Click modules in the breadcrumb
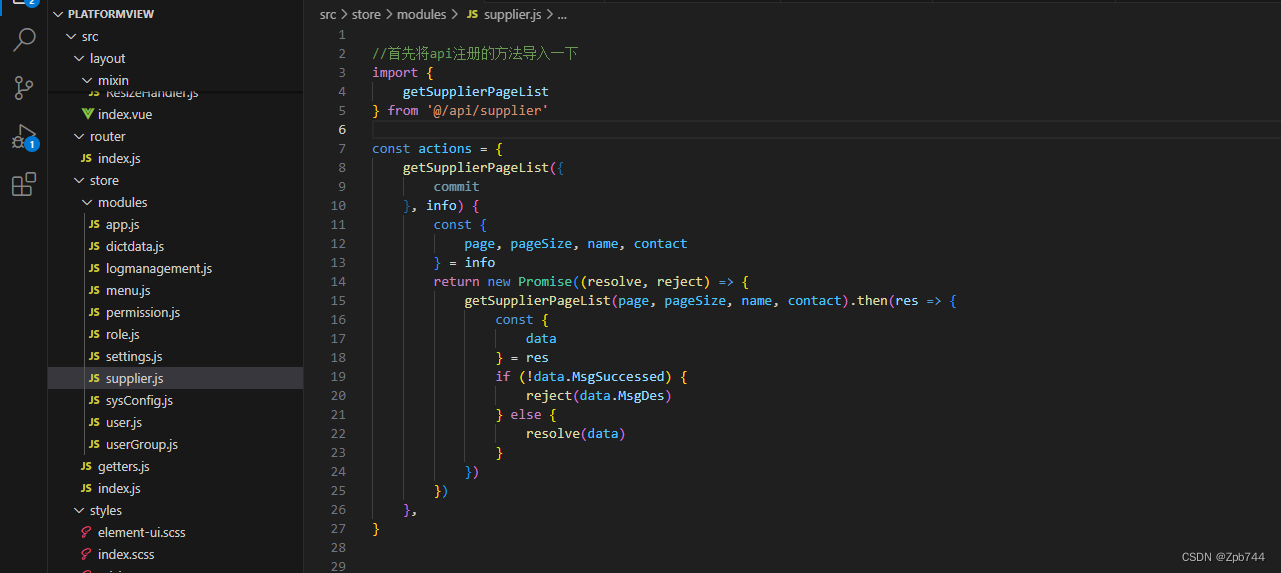Viewport: 1281px width, 573px height. (421, 14)
